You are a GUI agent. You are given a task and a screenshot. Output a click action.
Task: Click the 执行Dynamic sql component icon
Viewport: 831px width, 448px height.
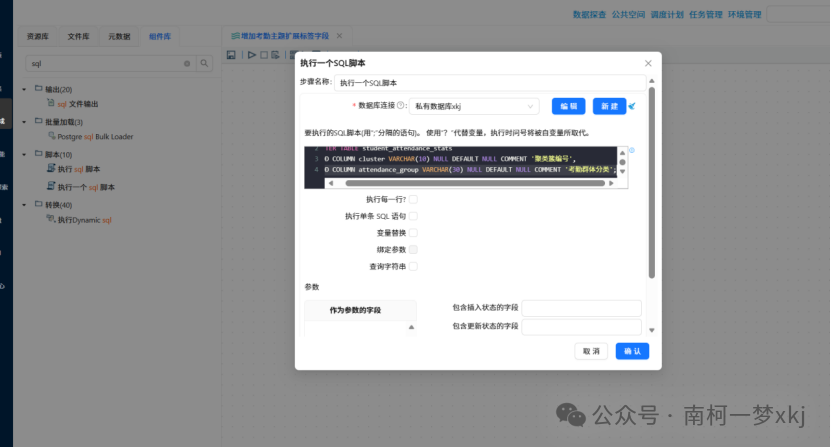point(51,218)
